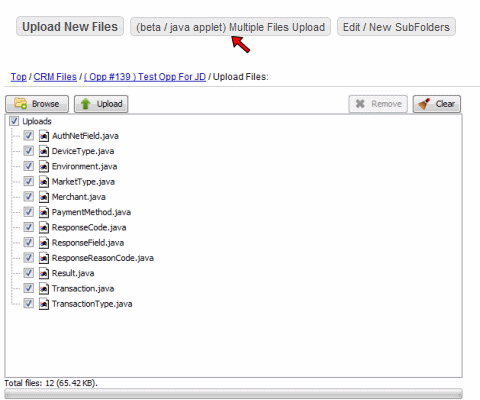480x400 pixels.
Task: Open the Opp #139 Test Opp For JD link
Action: 145,77
